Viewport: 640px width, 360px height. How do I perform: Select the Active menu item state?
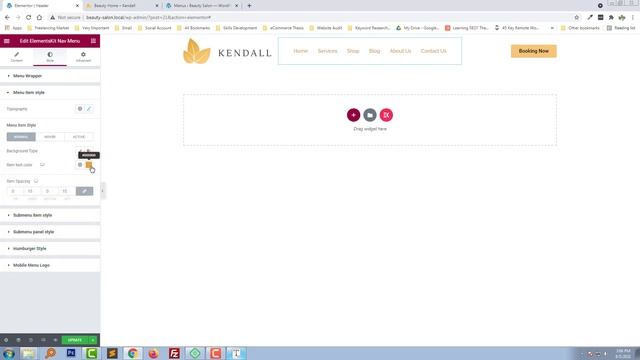(79, 137)
